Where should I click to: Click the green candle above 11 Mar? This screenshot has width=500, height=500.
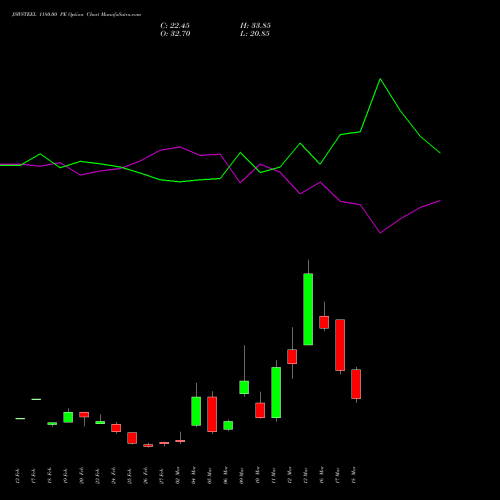pyautogui.click(x=276, y=392)
